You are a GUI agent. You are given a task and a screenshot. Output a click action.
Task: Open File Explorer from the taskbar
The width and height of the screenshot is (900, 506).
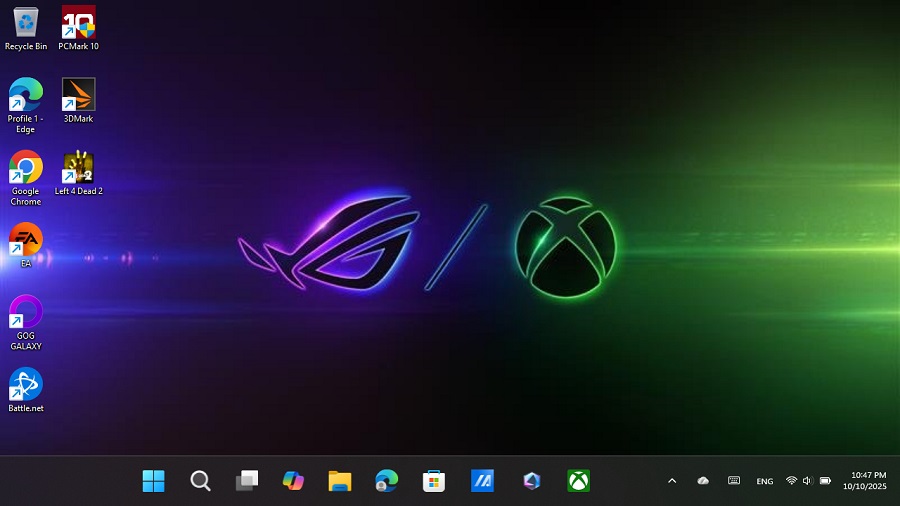340,481
